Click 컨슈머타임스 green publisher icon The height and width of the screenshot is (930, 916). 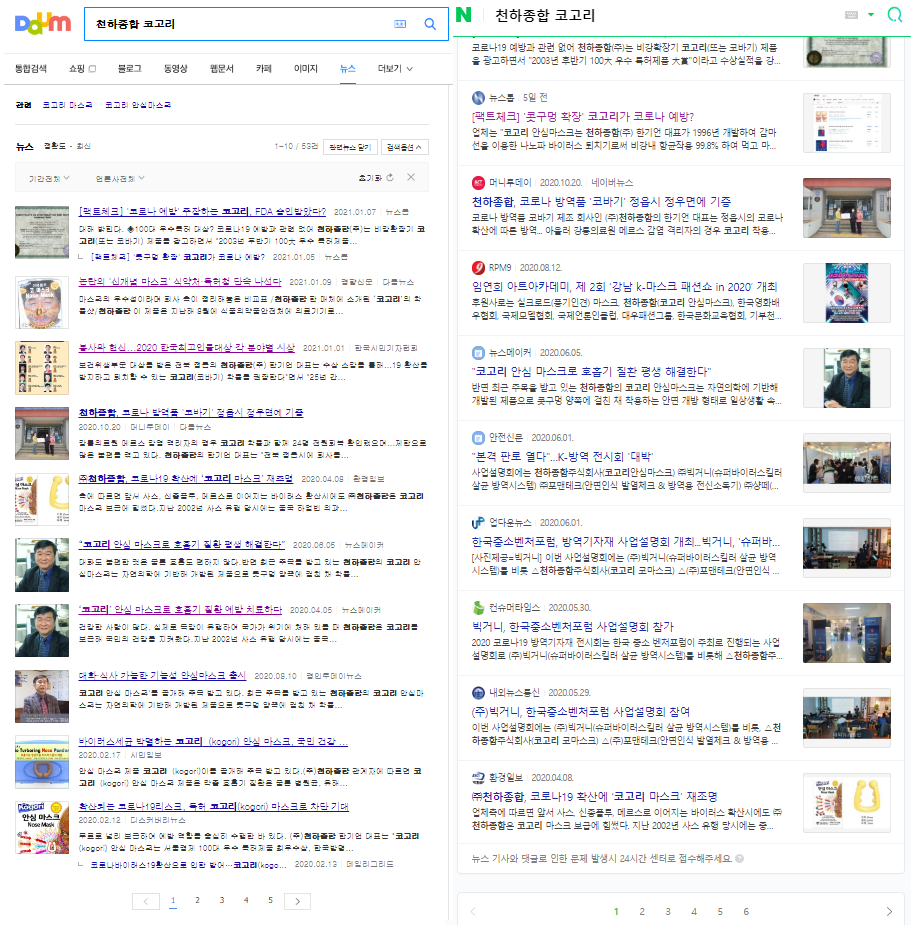pyautogui.click(x=478, y=607)
